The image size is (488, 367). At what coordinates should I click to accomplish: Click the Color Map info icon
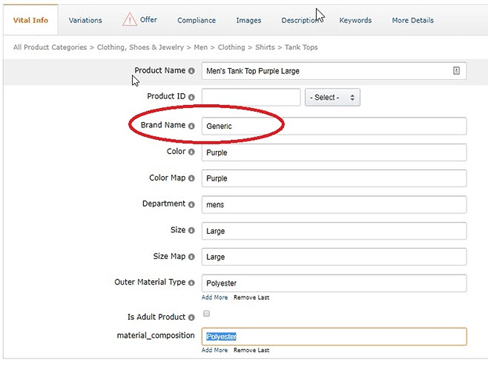pyautogui.click(x=191, y=178)
